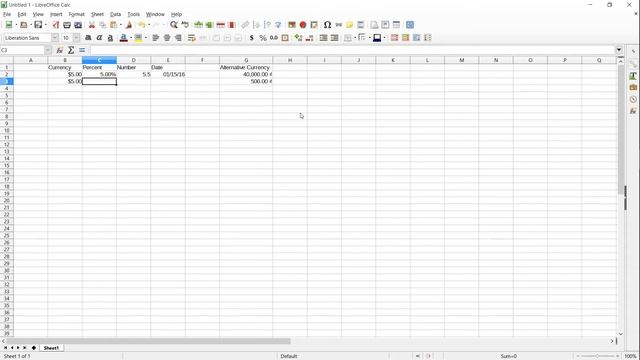The image size is (640, 360).
Task: Expand the font size dropdown arrow
Action: tap(76, 38)
